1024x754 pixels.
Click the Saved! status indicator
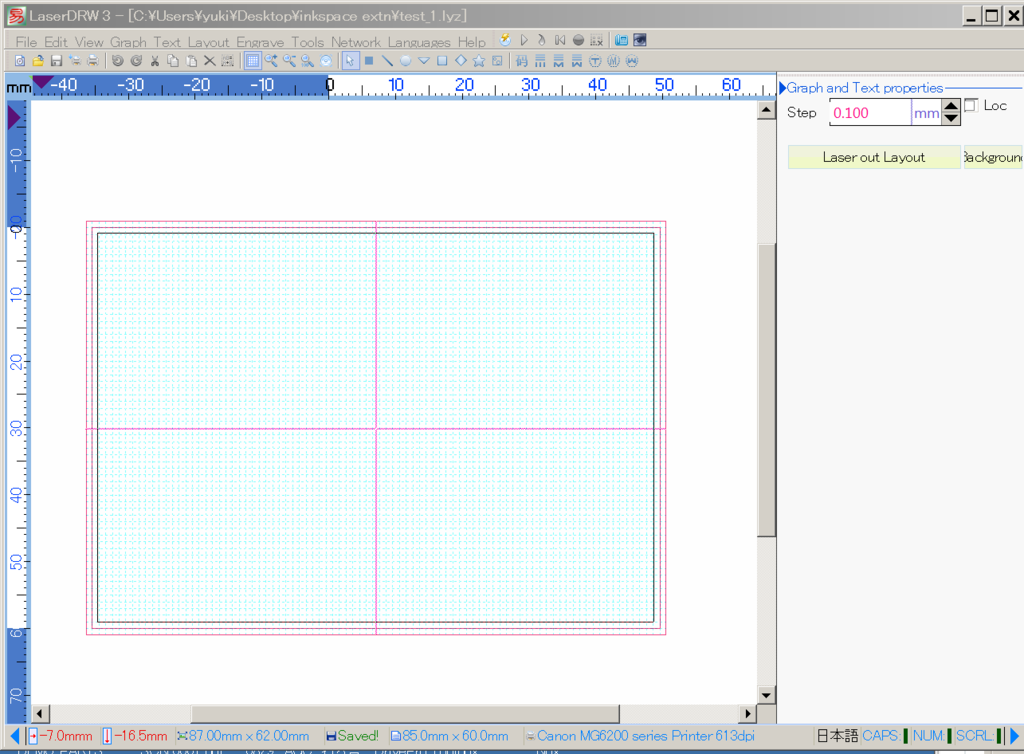(x=352, y=736)
